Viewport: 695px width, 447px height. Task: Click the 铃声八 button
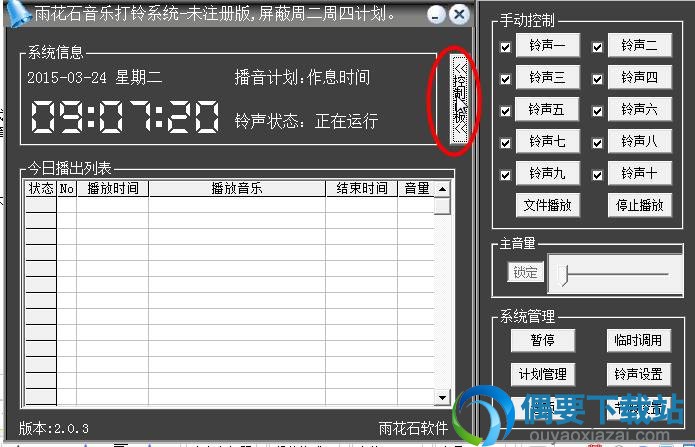[640, 141]
